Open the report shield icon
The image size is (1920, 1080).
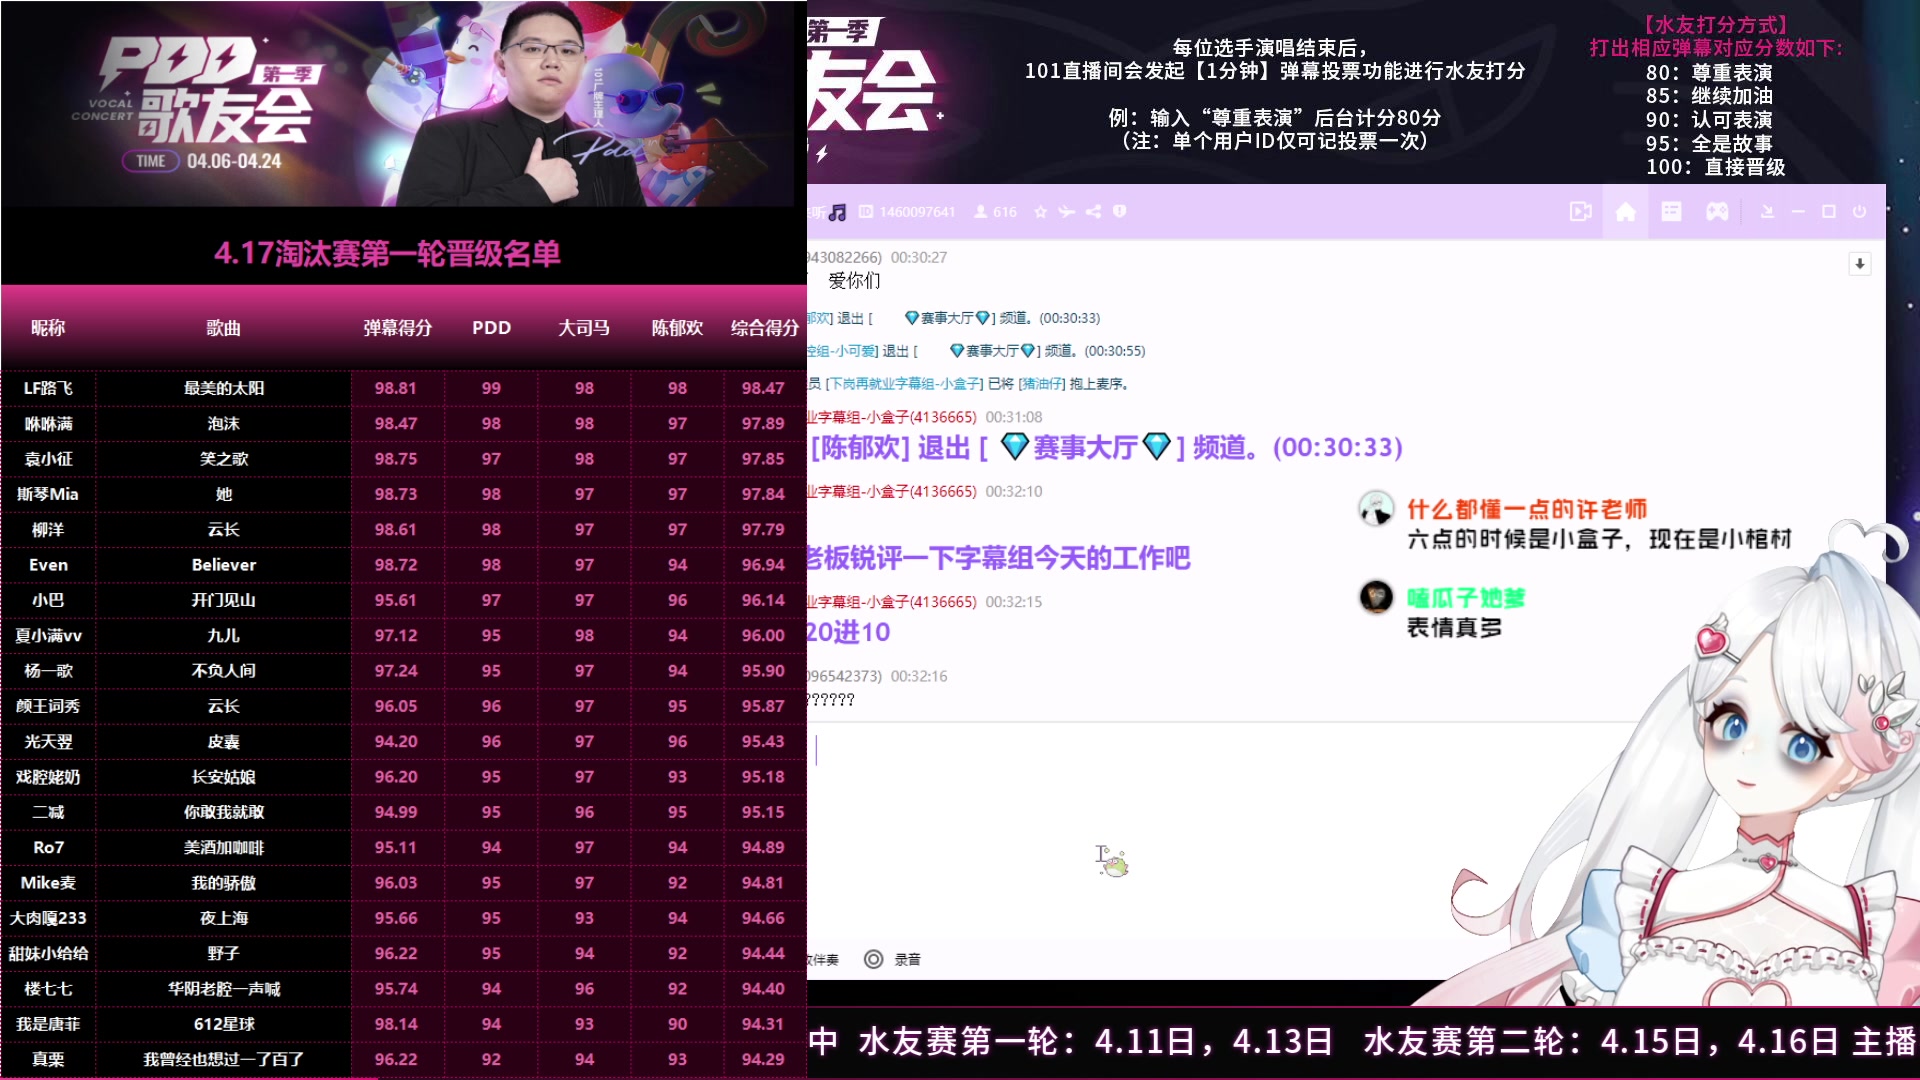pos(1119,212)
